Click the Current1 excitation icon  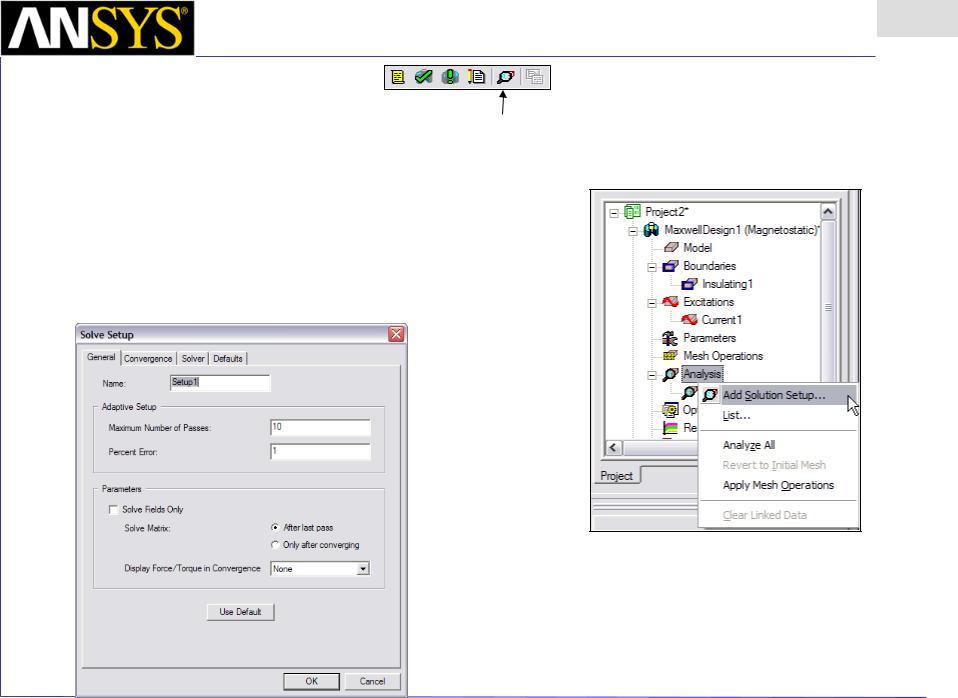point(690,320)
